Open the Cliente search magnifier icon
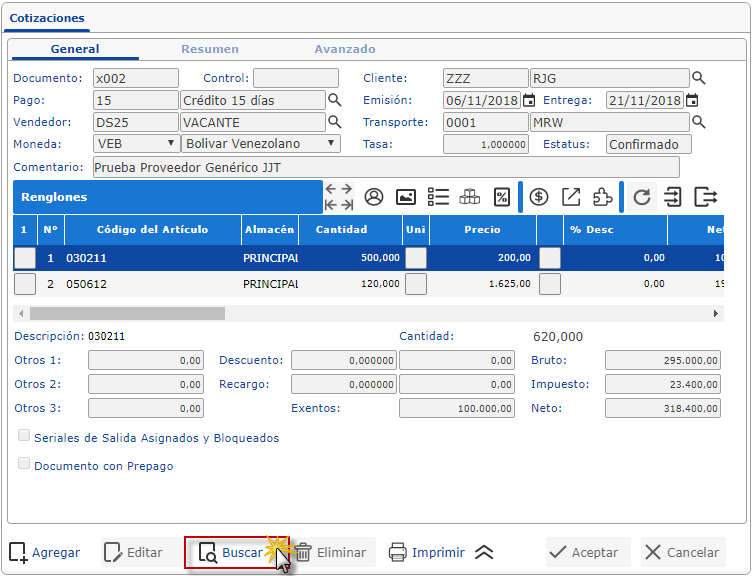754x576 pixels. [x=699, y=78]
